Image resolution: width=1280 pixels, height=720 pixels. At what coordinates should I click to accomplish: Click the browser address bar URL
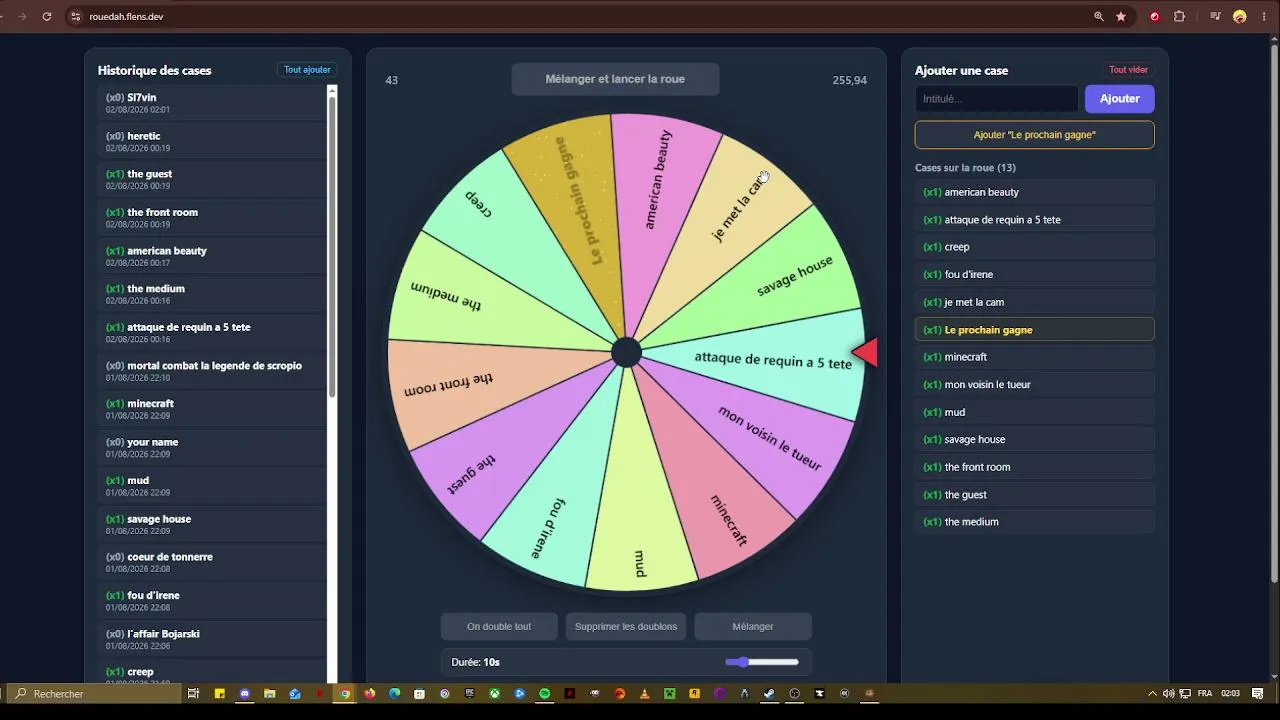[x=126, y=16]
